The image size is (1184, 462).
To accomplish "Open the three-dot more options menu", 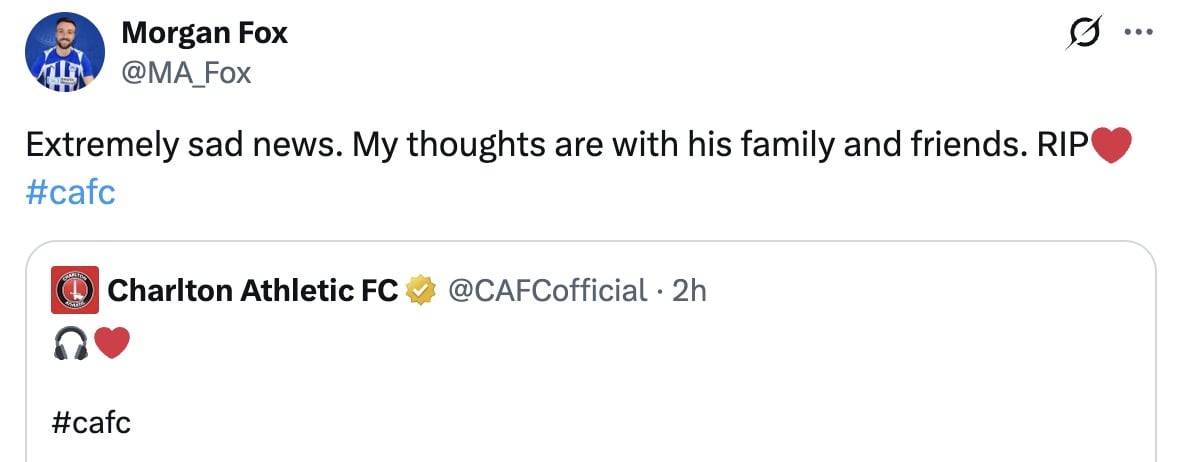I will point(1139,32).
